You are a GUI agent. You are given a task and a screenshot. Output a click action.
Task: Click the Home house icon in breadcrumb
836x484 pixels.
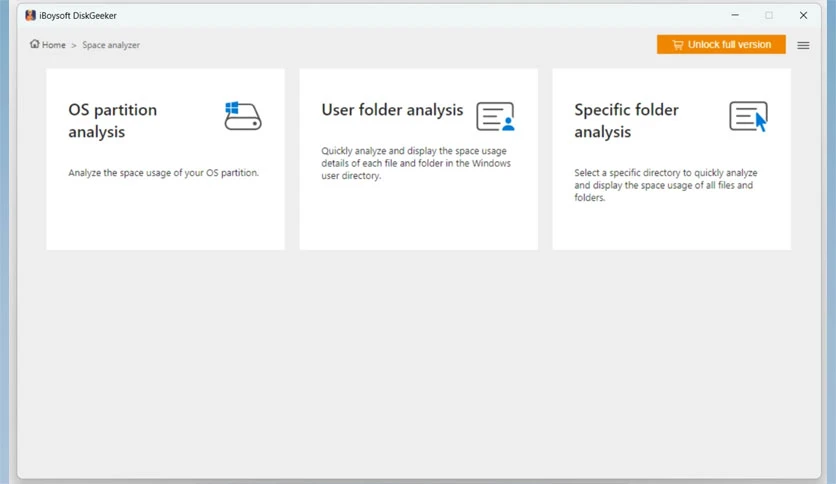[35, 44]
